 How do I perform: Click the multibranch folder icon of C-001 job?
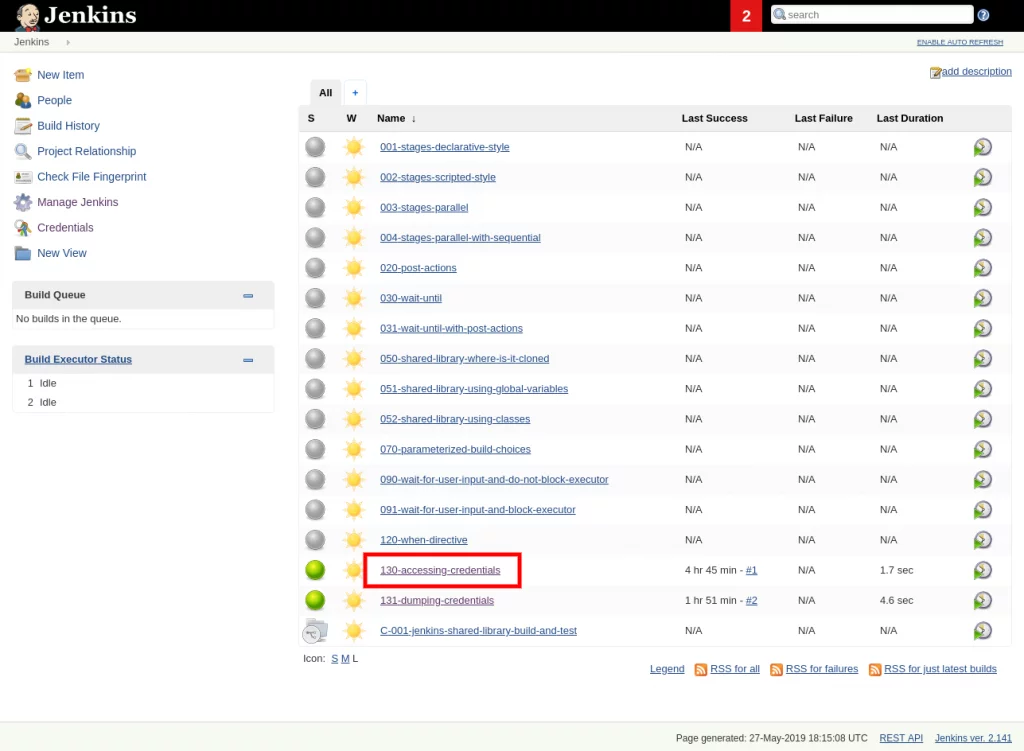coord(315,631)
